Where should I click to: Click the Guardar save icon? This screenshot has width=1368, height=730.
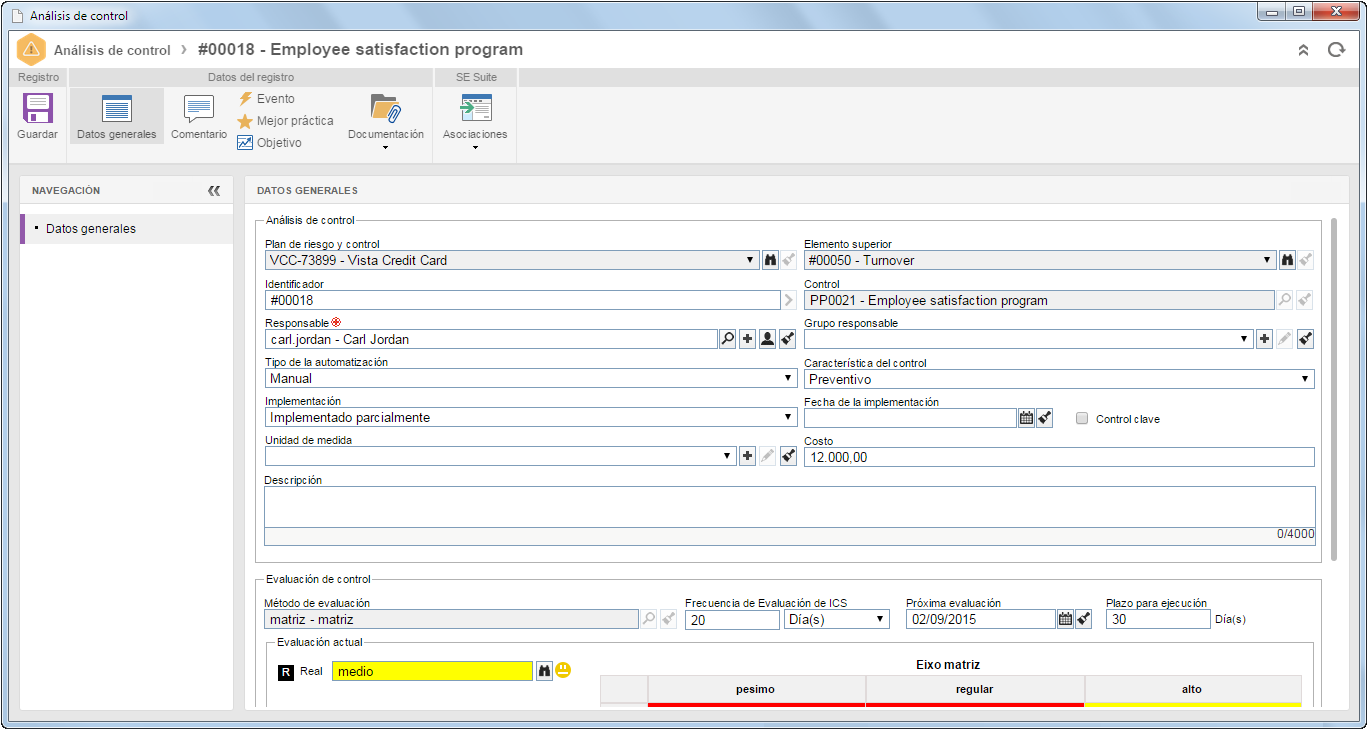coord(38,108)
